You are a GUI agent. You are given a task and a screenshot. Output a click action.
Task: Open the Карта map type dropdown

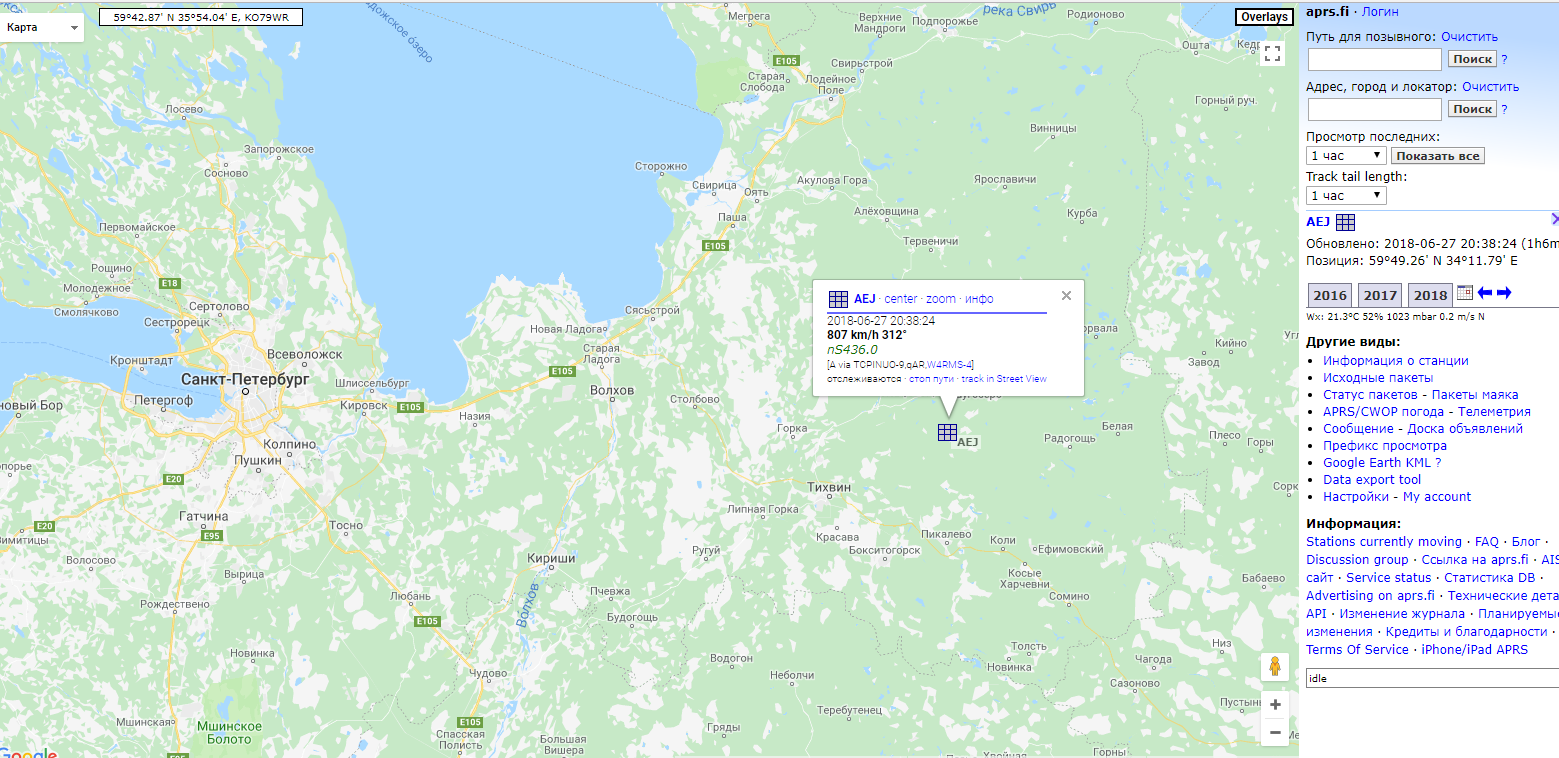[x=42, y=27]
